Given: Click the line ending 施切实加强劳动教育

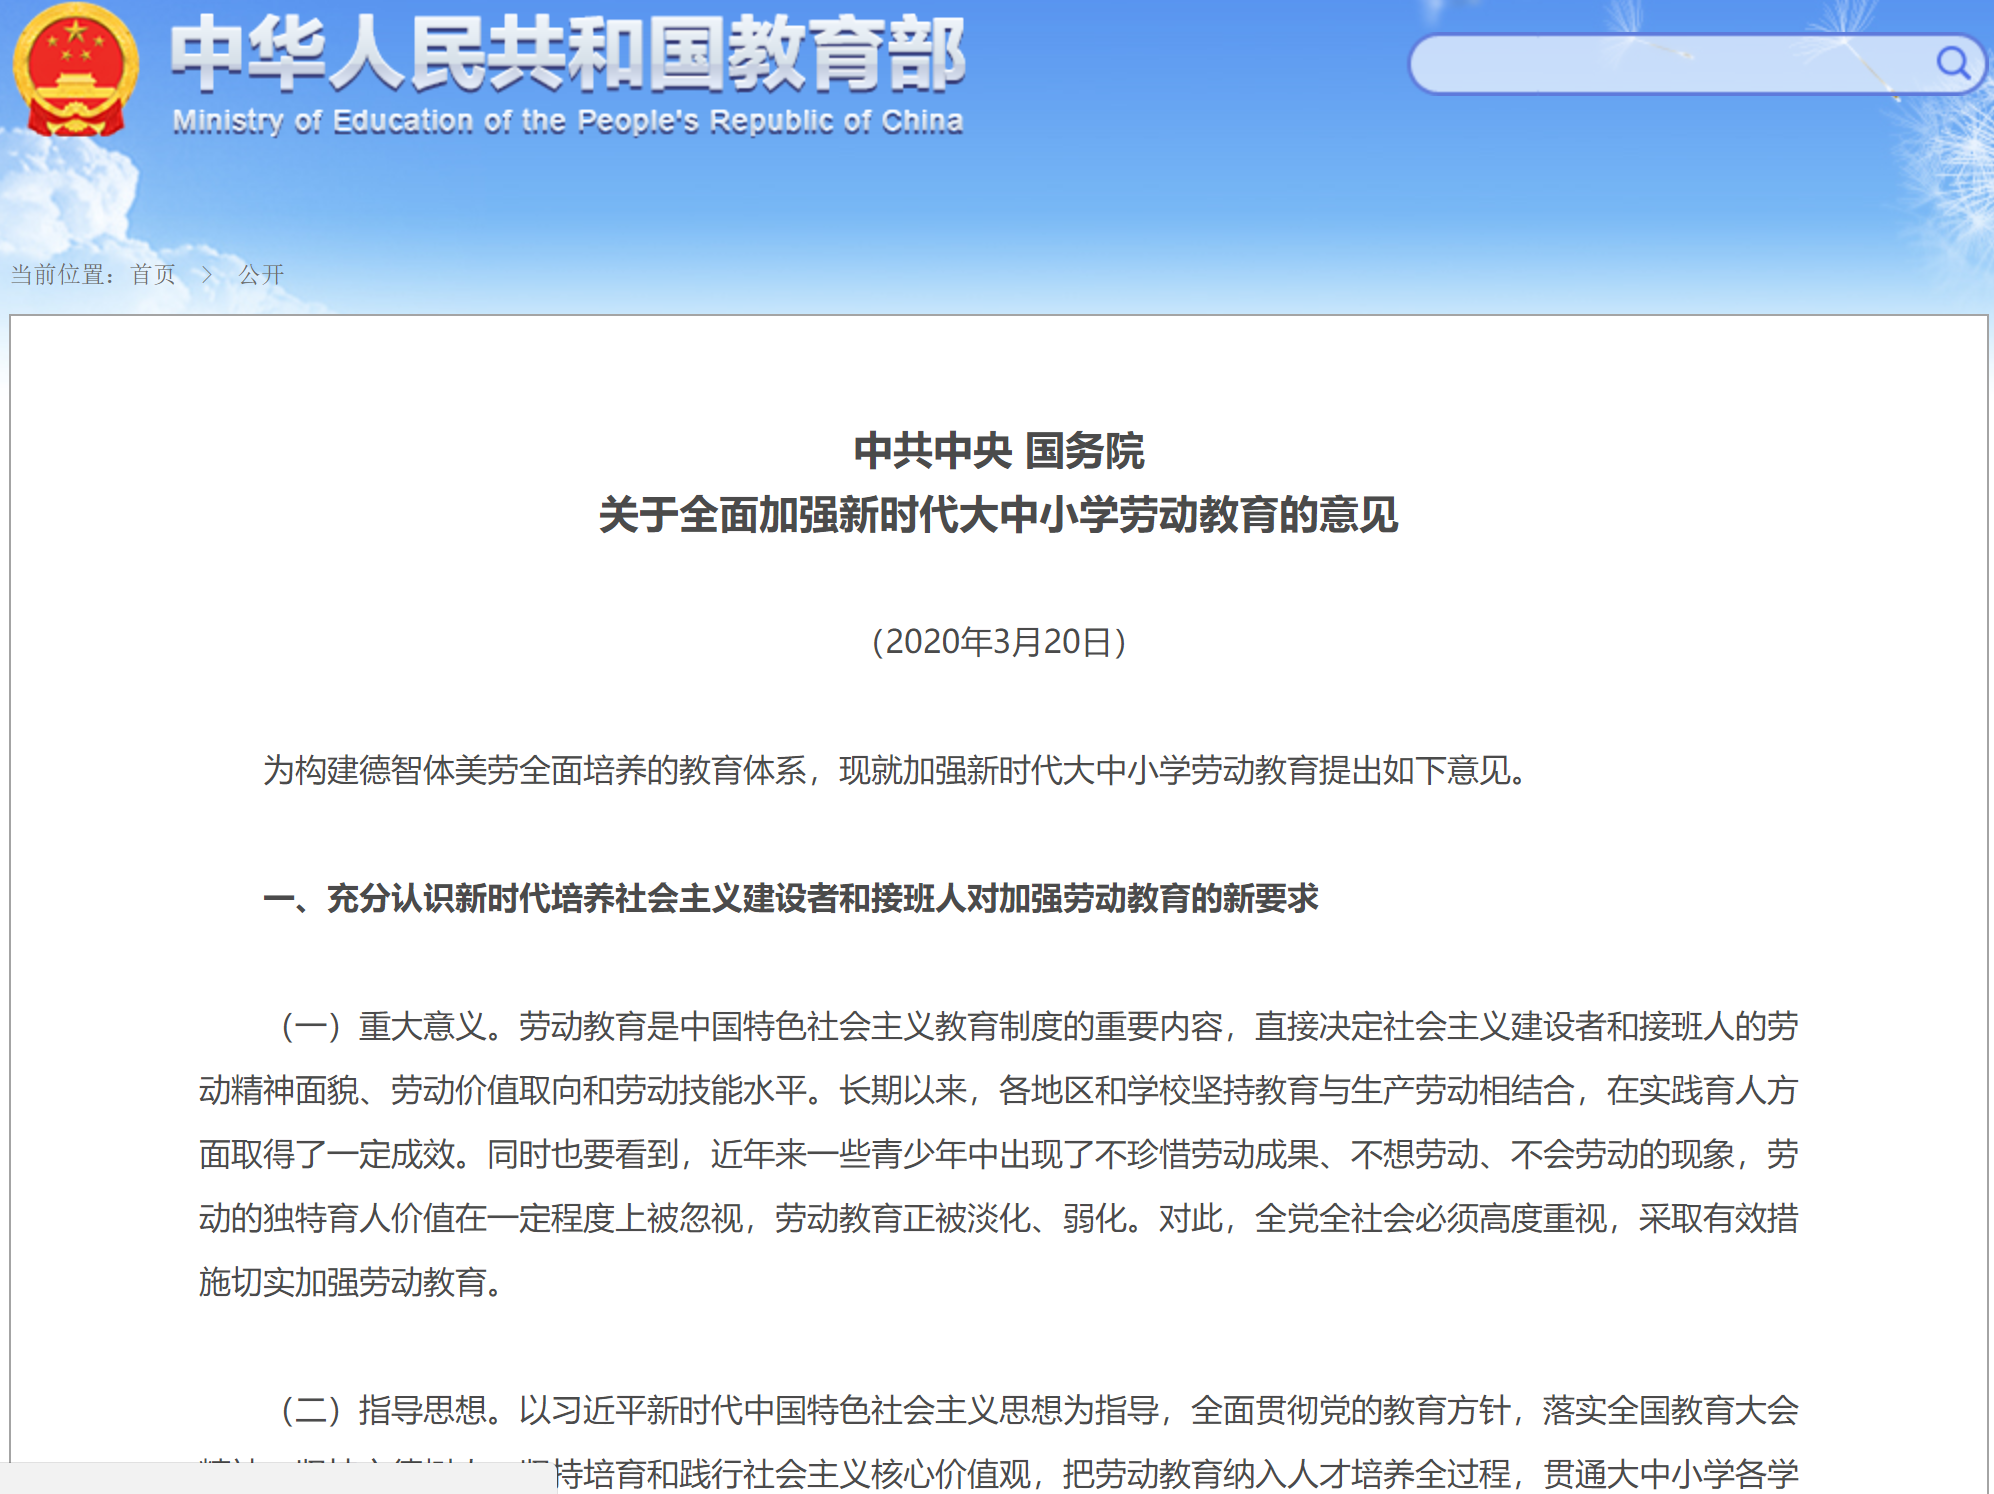Looking at the screenshot, I should pyautogui.click(x=350, y=1282).
